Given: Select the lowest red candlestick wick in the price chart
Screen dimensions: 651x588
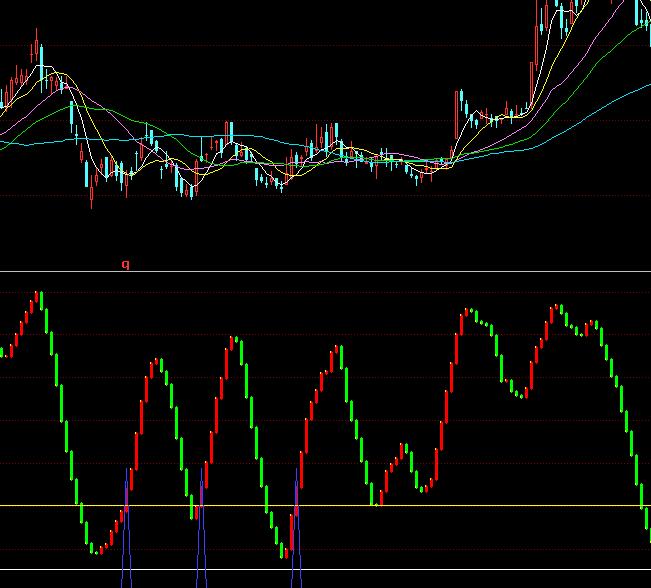Looking at the screenshot, I should [x=92, y=198].
